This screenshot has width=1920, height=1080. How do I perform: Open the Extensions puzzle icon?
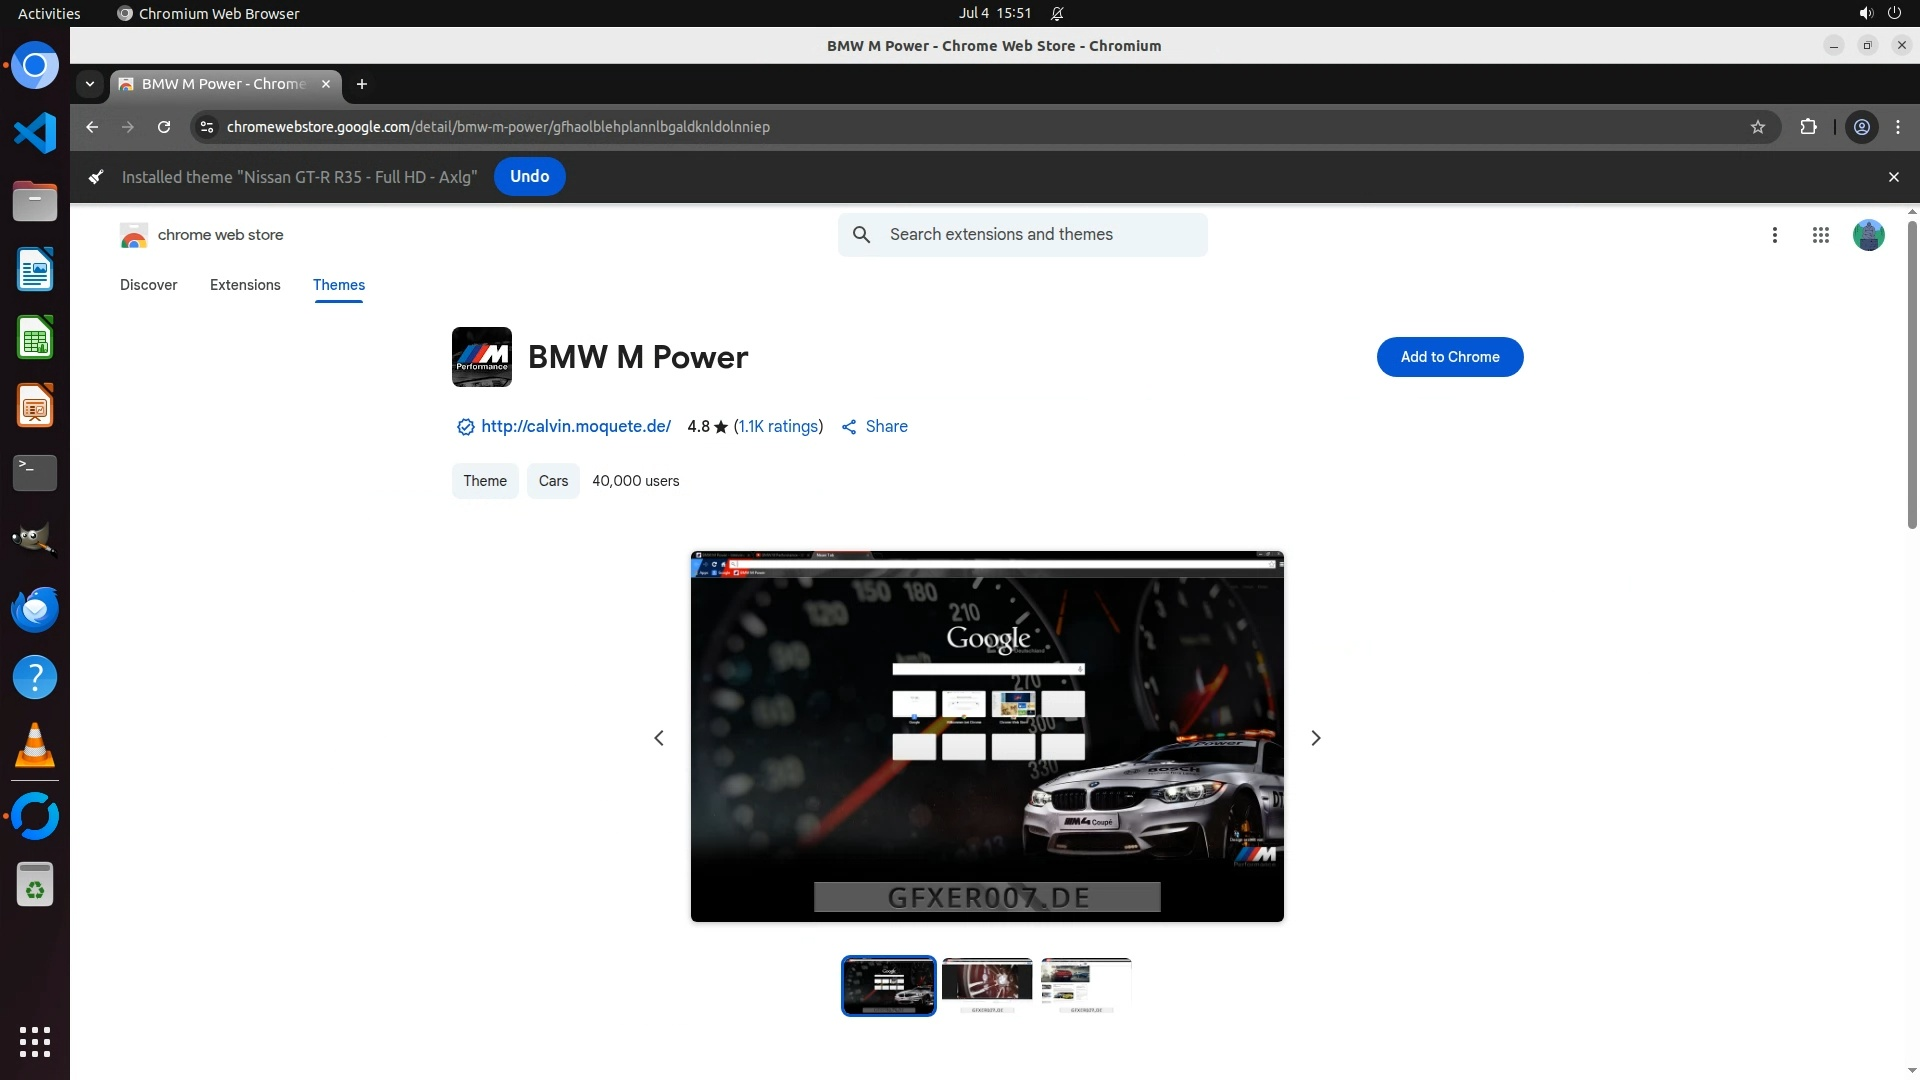coord(1808,127)
